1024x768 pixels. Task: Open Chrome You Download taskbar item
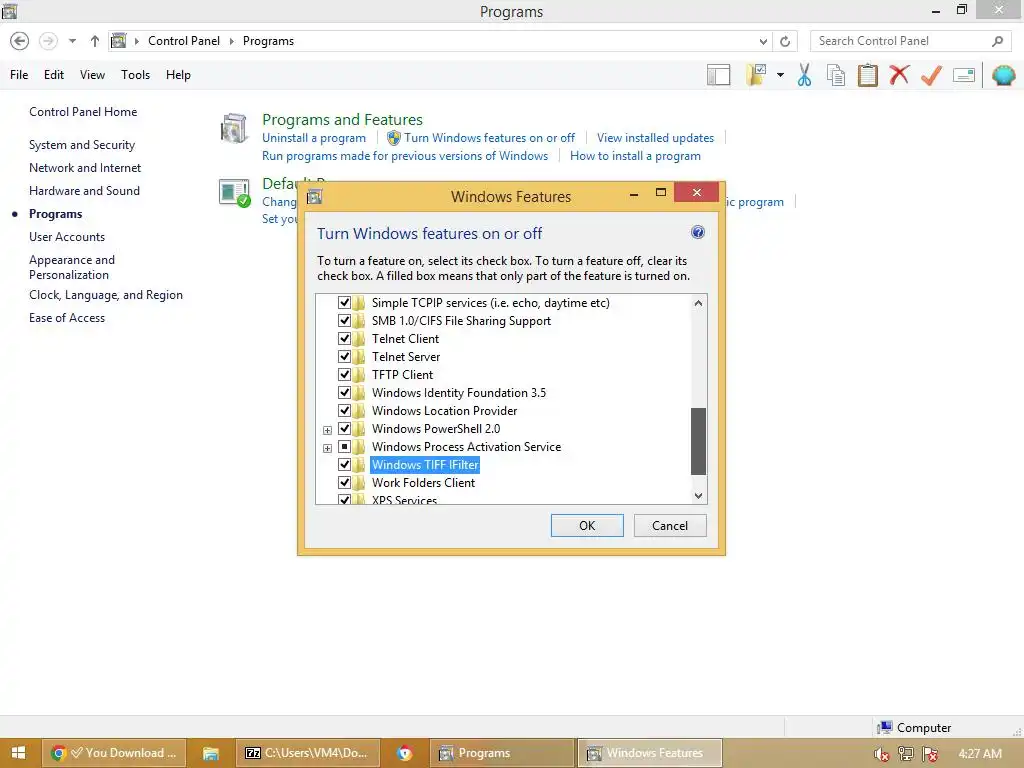point(115,753)
